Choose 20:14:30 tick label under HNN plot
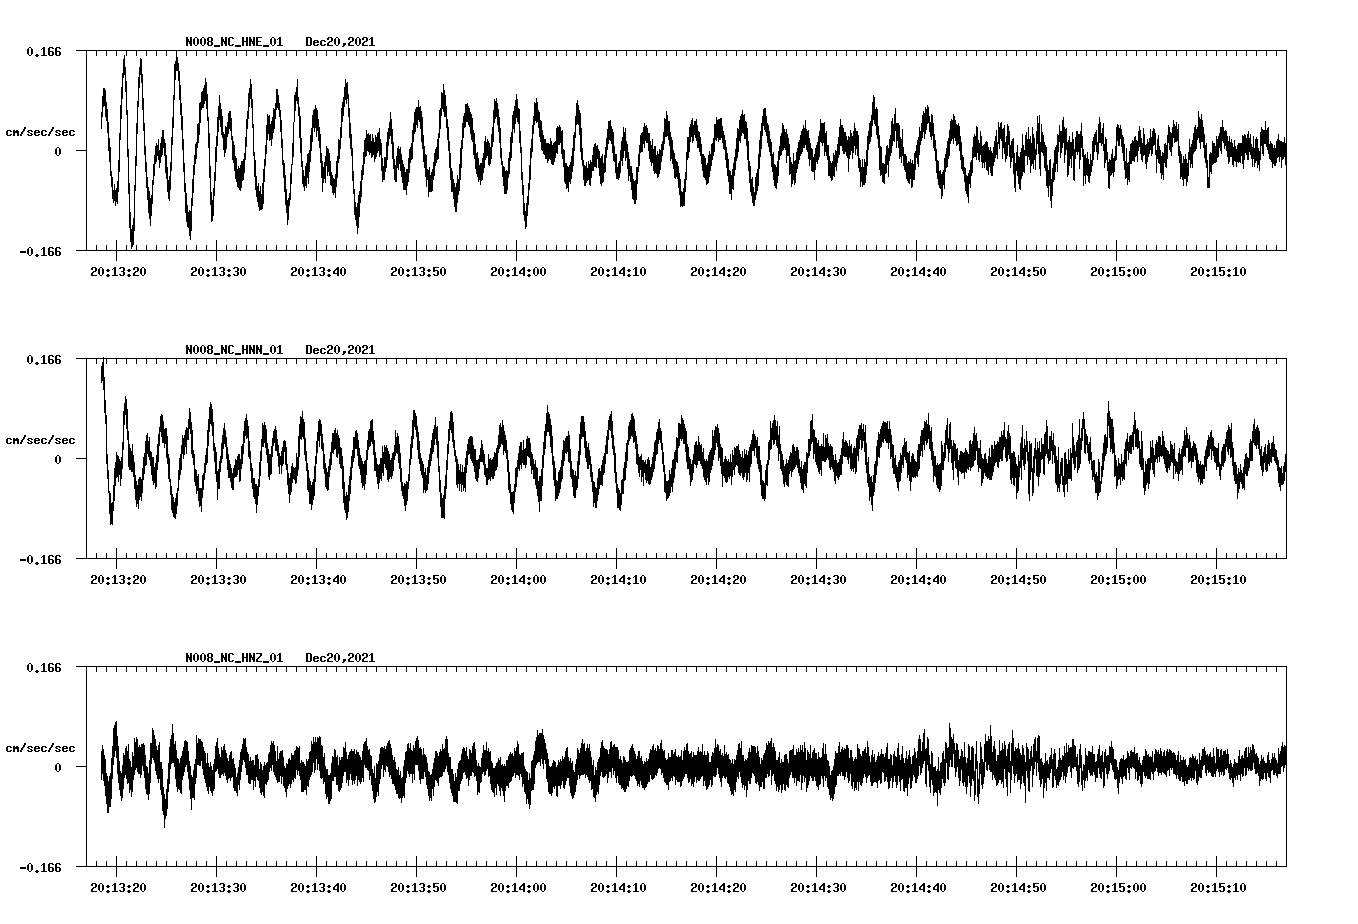 pyautogui.click(x=818, y=580)
